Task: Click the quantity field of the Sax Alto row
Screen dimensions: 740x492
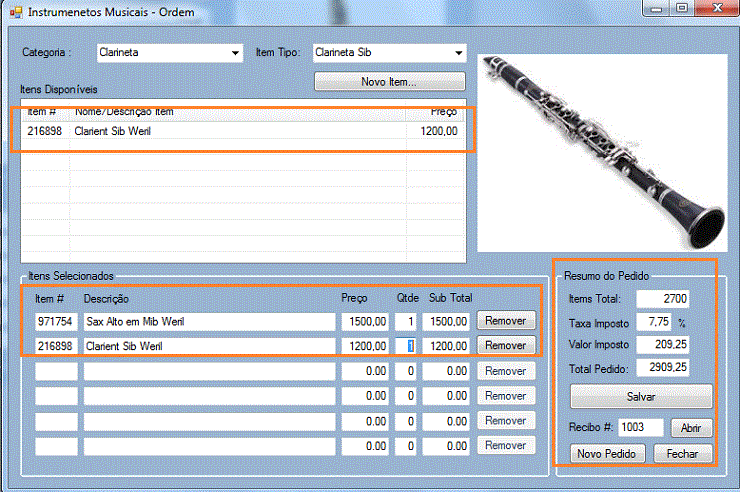Action: (405, 322)
